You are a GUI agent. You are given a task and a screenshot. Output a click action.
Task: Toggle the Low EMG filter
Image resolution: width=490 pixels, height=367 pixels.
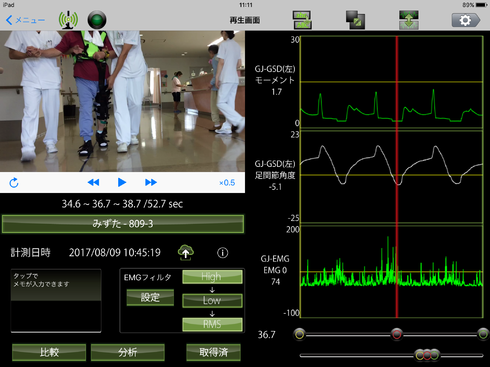[212, 300]
